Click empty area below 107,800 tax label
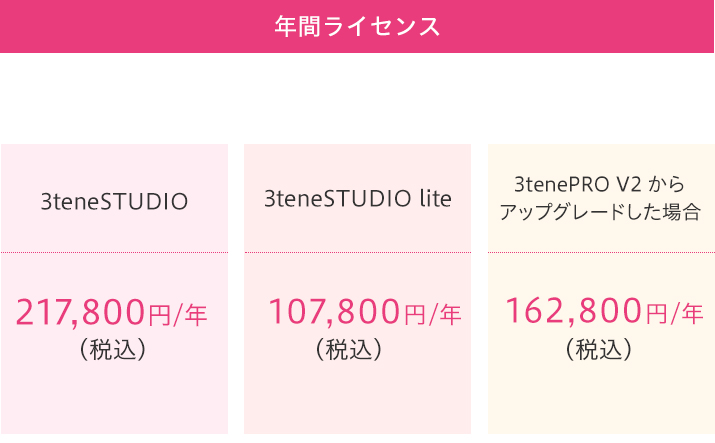The image size is (715, 443). pyautogui.click(x=358, y=399)
